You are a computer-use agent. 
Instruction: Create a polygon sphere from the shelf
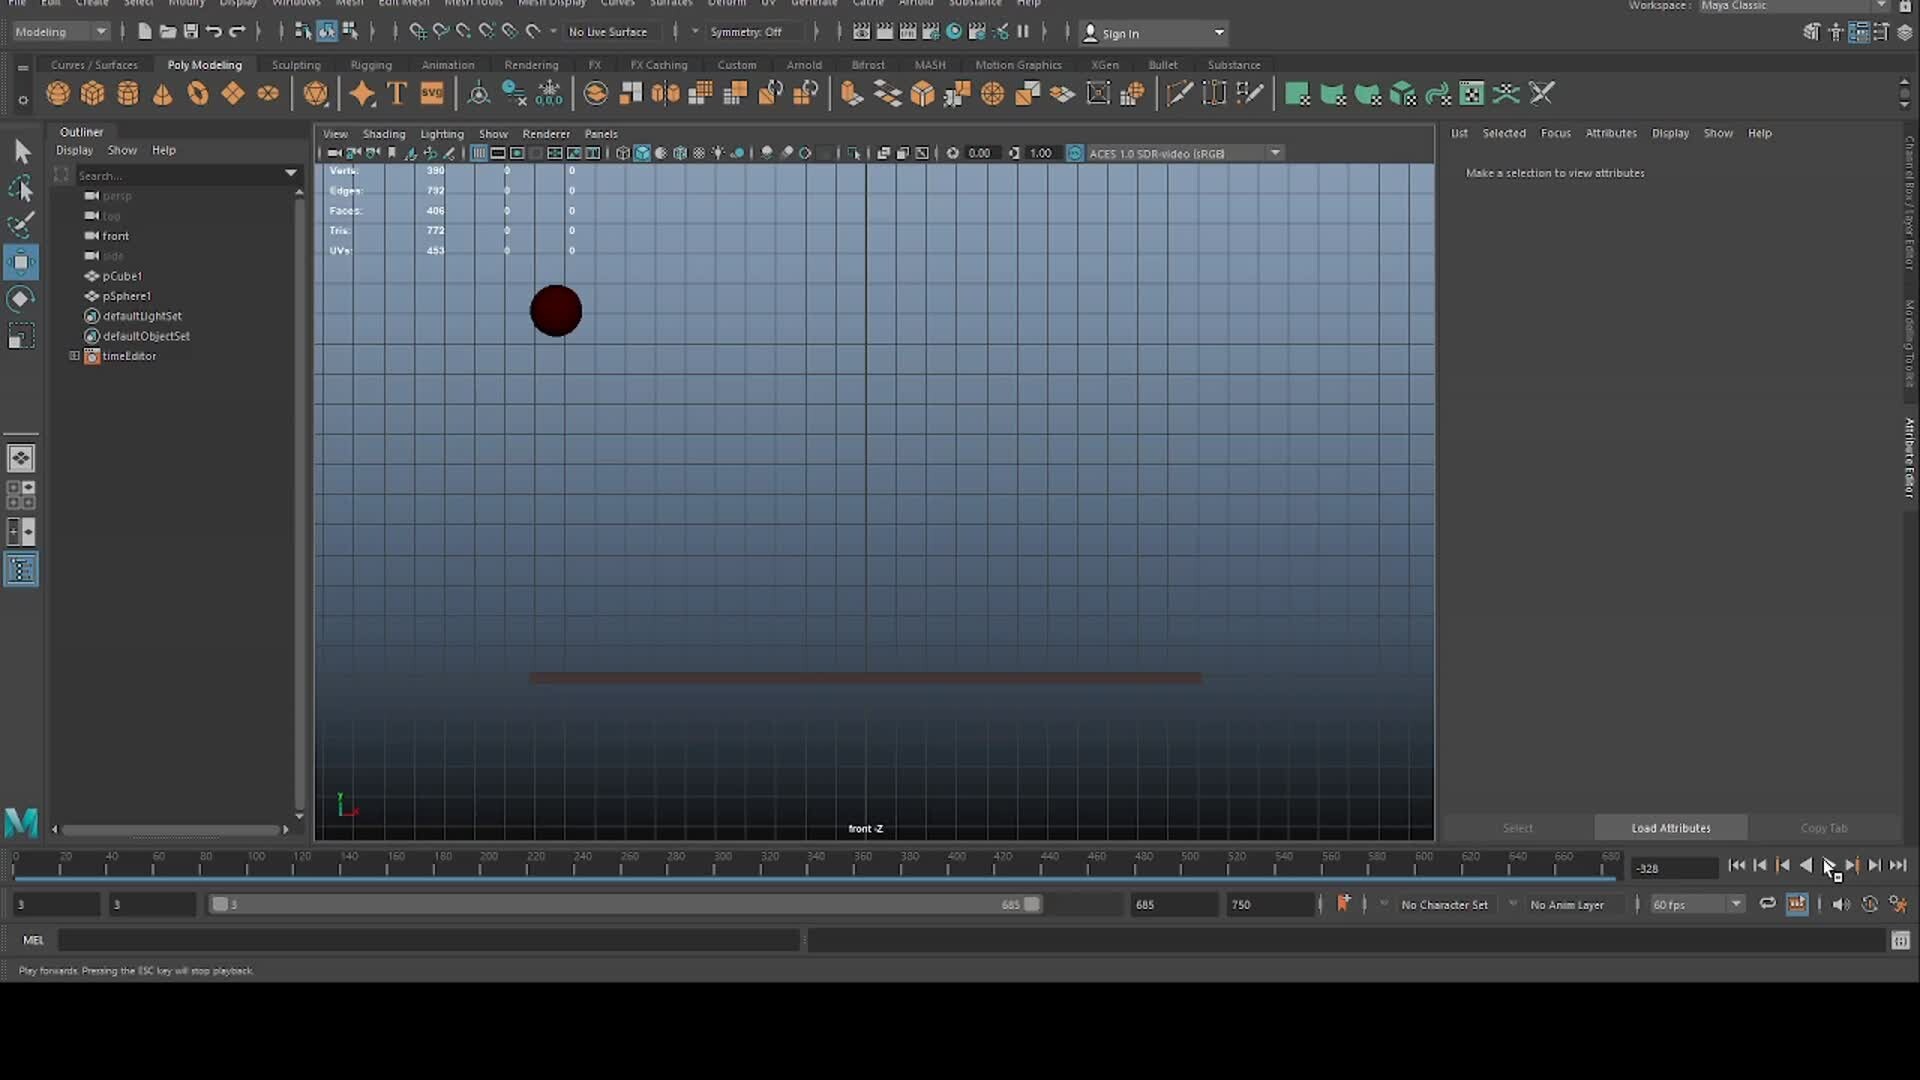coord(58,93)
